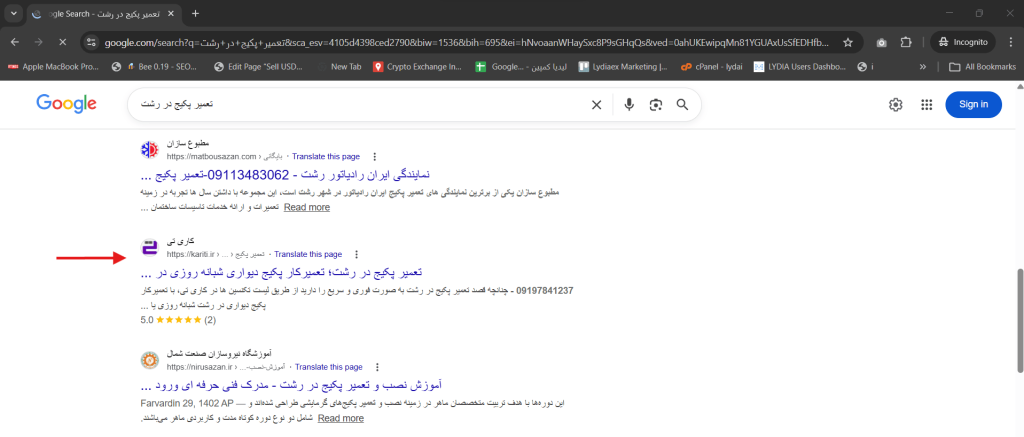Open result titled with 09113483062
The width and height of the screenshot is (1024, 437).
[x=285, y=174]
